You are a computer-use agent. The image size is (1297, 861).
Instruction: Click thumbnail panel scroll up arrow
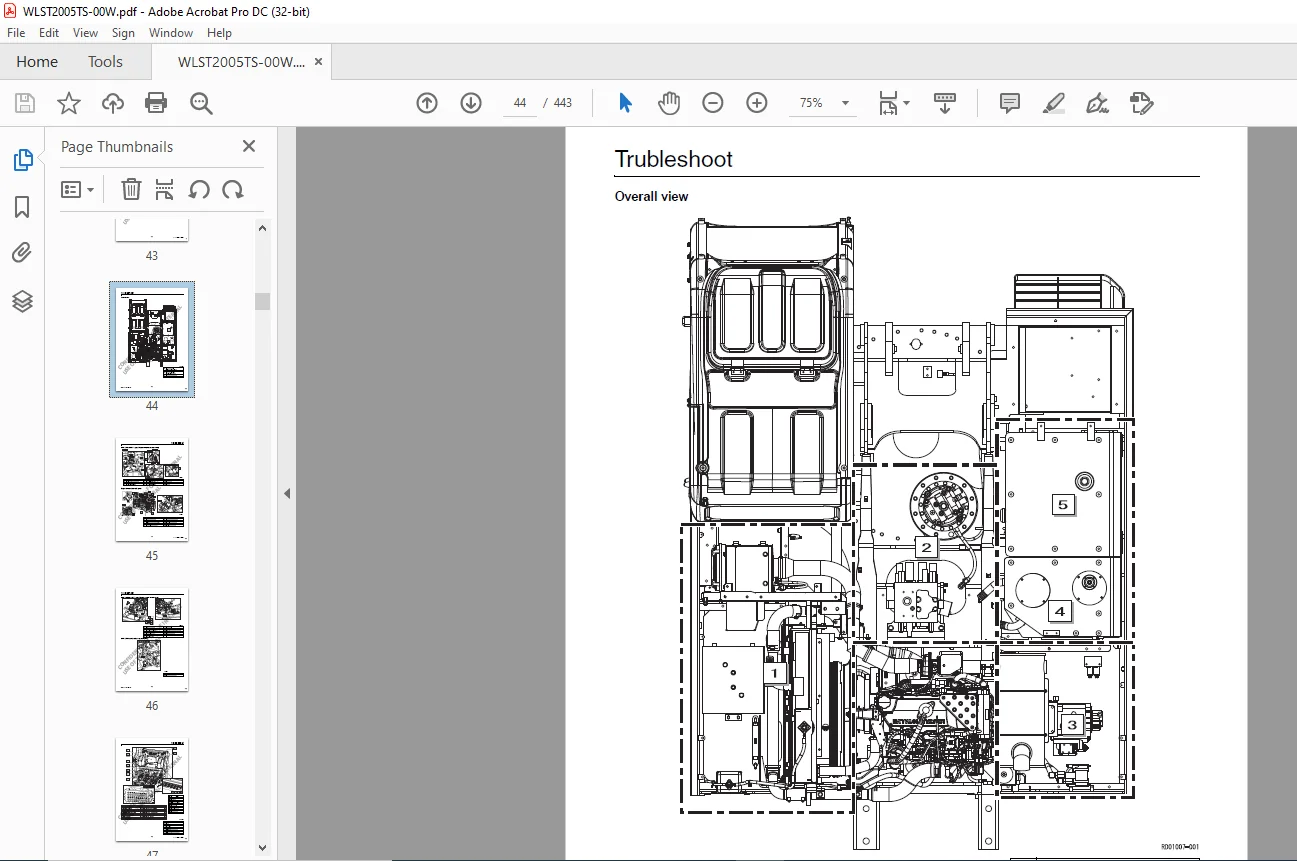pos(262,229)
